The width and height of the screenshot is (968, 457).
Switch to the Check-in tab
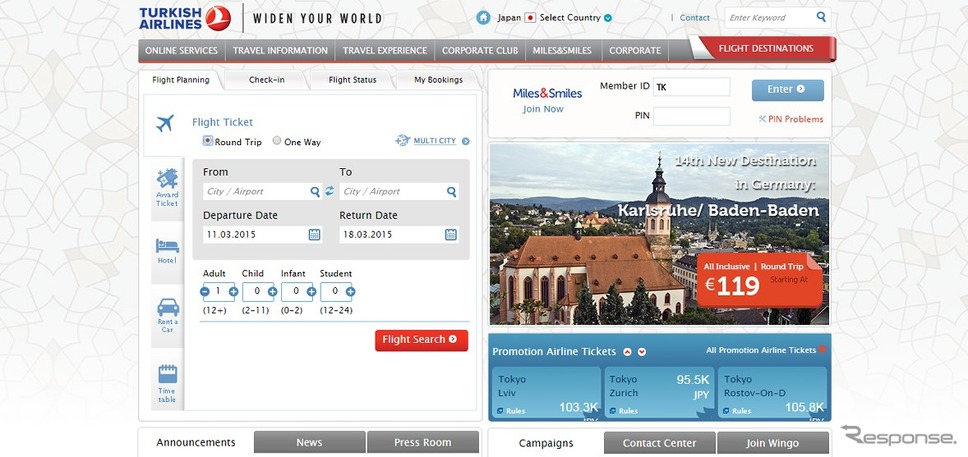pyautogui.click(x=267, y=80)
